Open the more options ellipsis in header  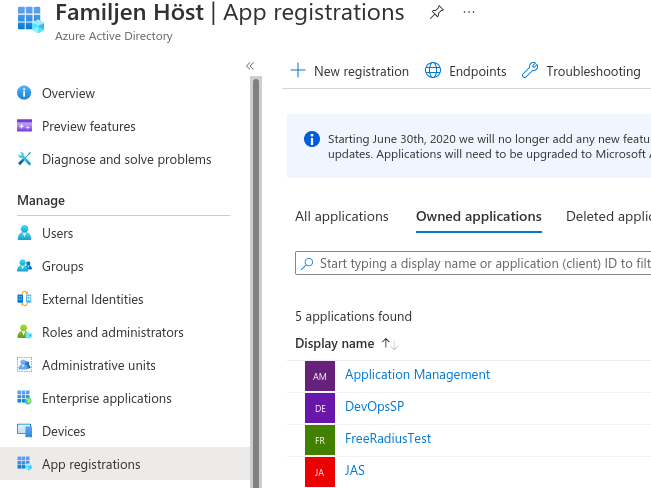point(469,12)
